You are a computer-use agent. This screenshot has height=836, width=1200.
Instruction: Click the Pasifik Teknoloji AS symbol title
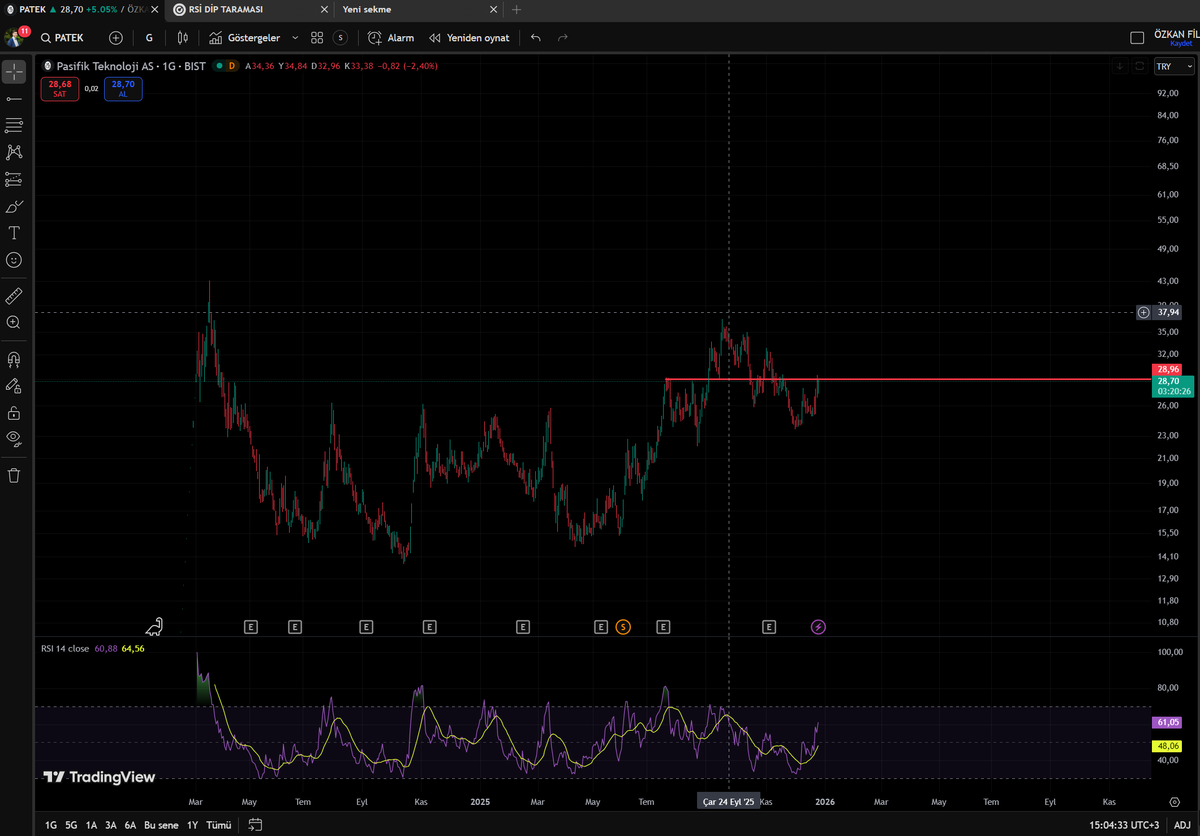(x=131, y=66)
